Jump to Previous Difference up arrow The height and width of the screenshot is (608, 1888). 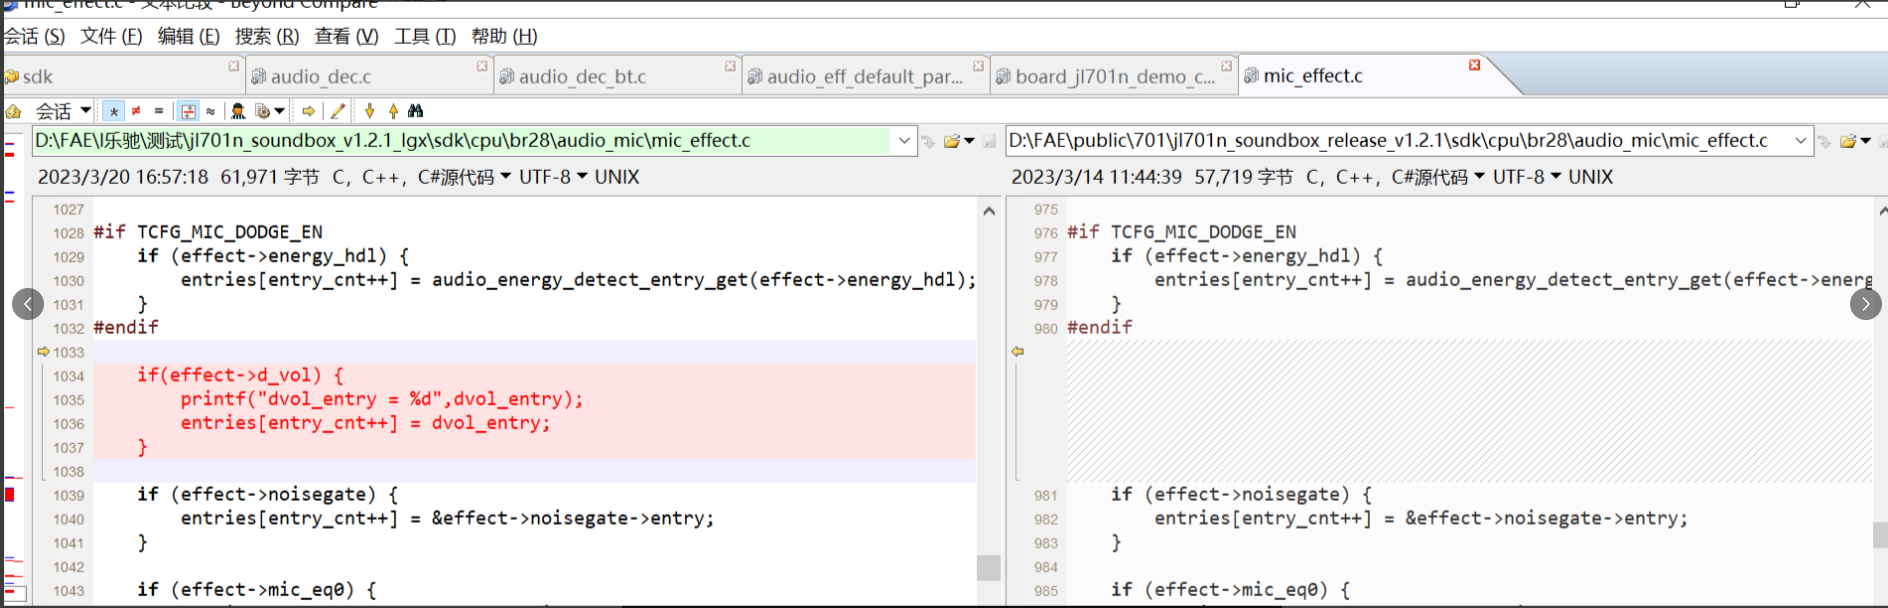393,111
